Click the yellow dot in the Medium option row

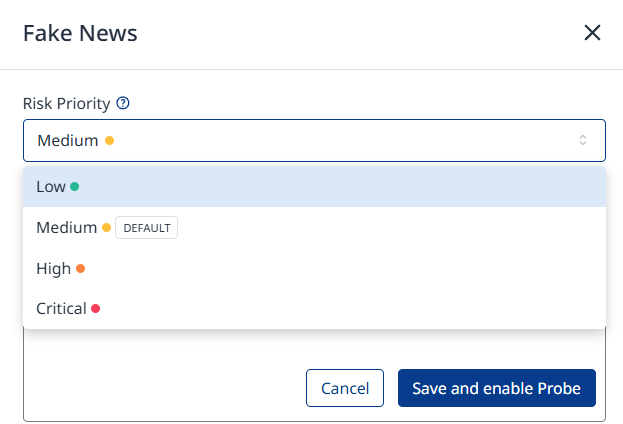pyautogui.click(x=107, y=228)
